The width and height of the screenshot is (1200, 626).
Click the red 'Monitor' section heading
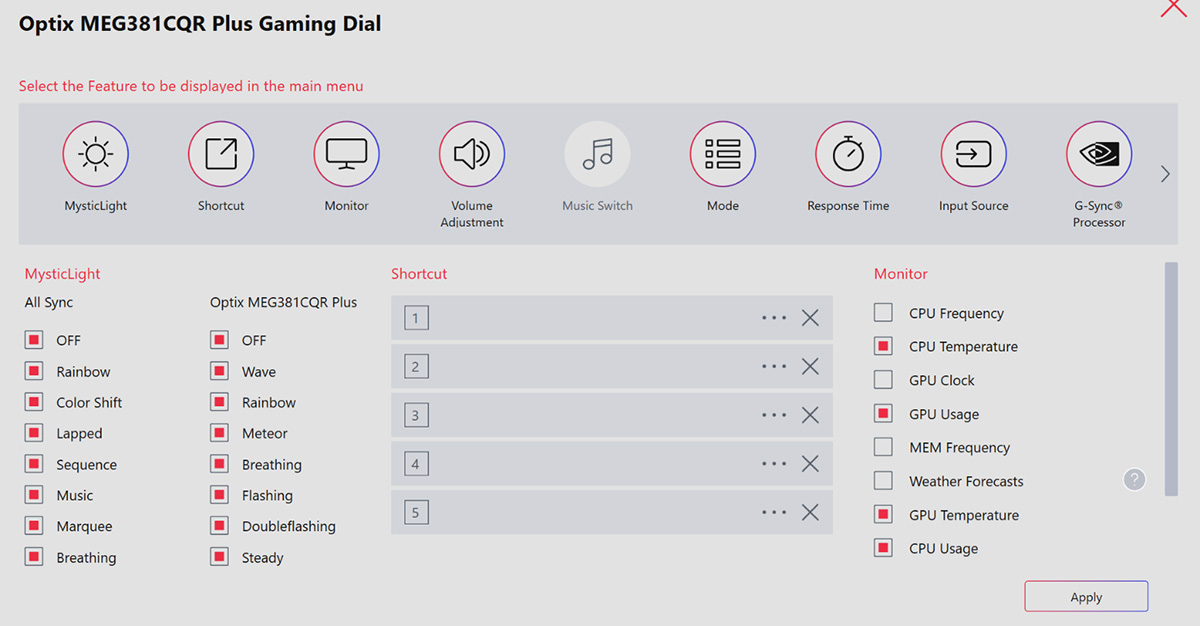(x=901, y=274)
